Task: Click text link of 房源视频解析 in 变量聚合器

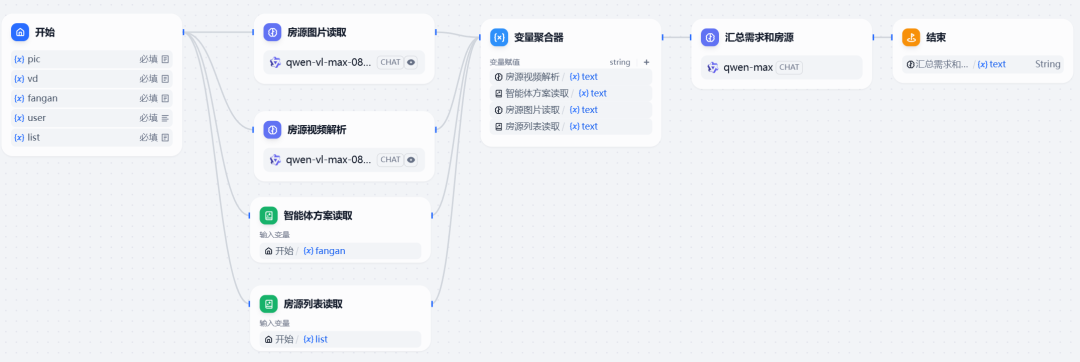Action: (583, 77)
